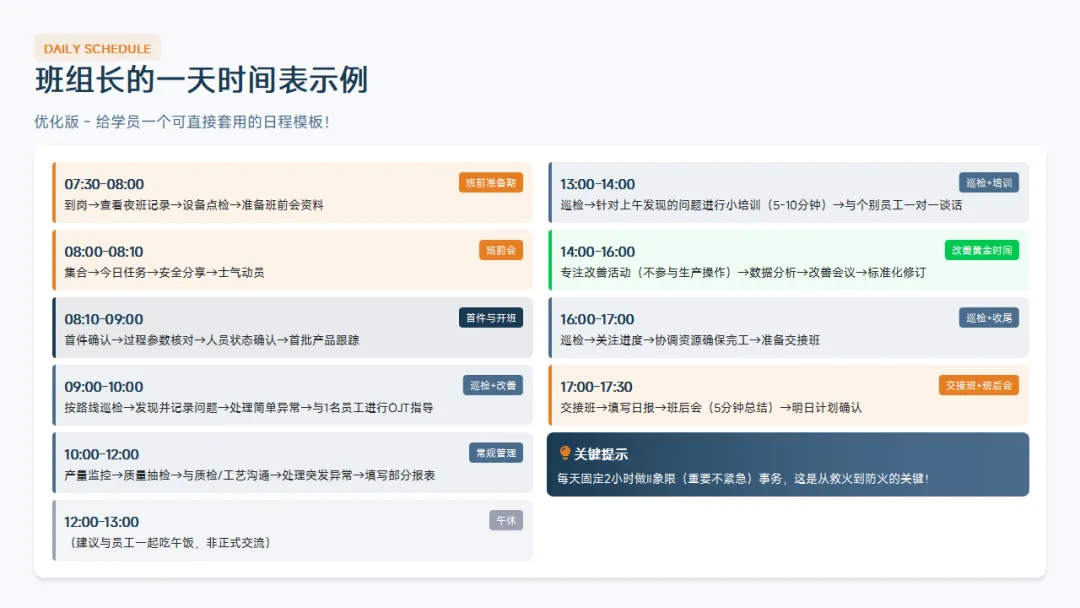
Task: Click the 17:00-17:30 time label
Action: (596, 386)
